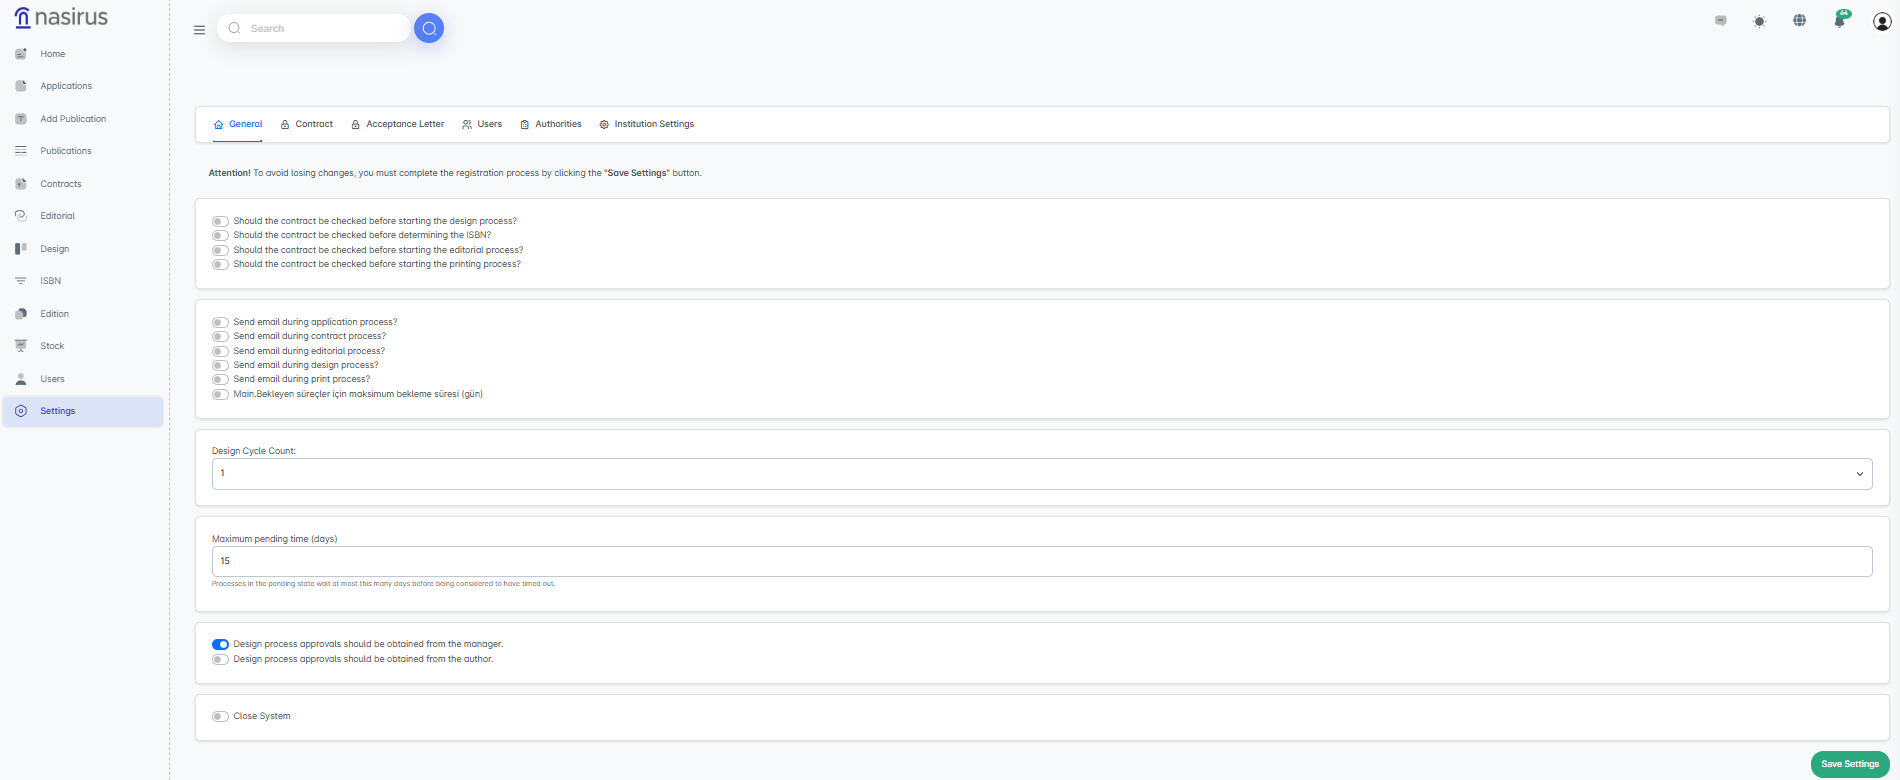Click the Search text field
Viewport: 1900px width, 780px height.
coord(320,29)
